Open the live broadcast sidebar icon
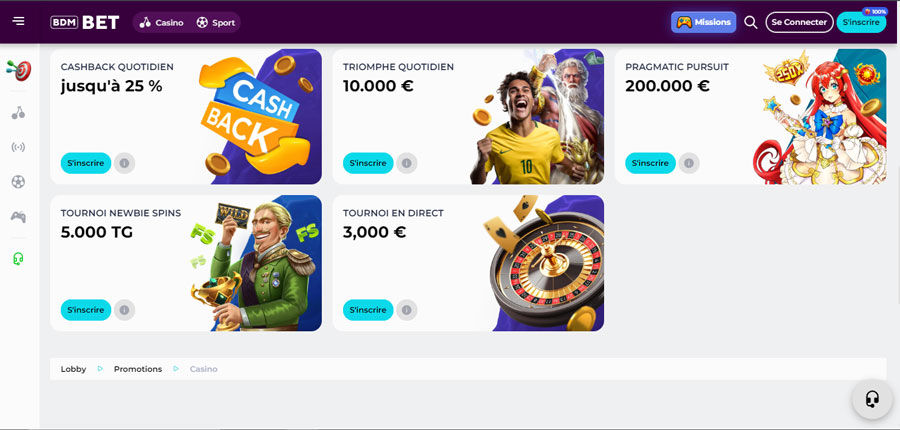The image size is (900, 430). 18,147
